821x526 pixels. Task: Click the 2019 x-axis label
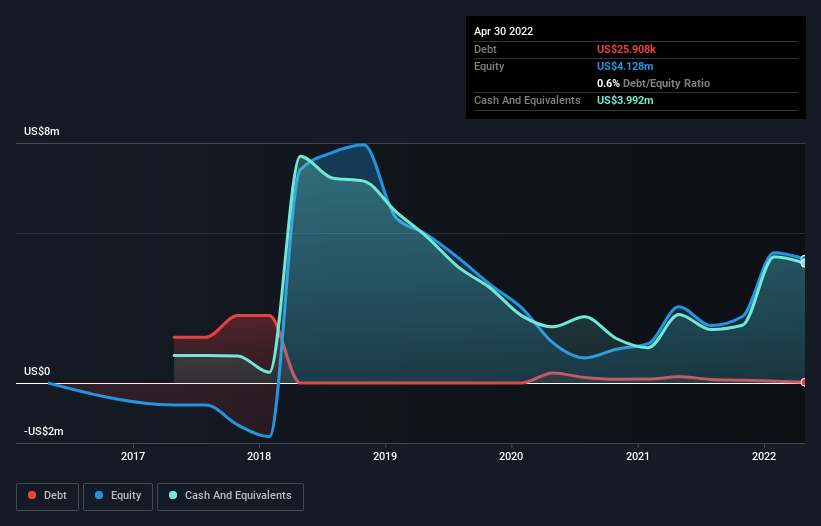pos(385,456)
